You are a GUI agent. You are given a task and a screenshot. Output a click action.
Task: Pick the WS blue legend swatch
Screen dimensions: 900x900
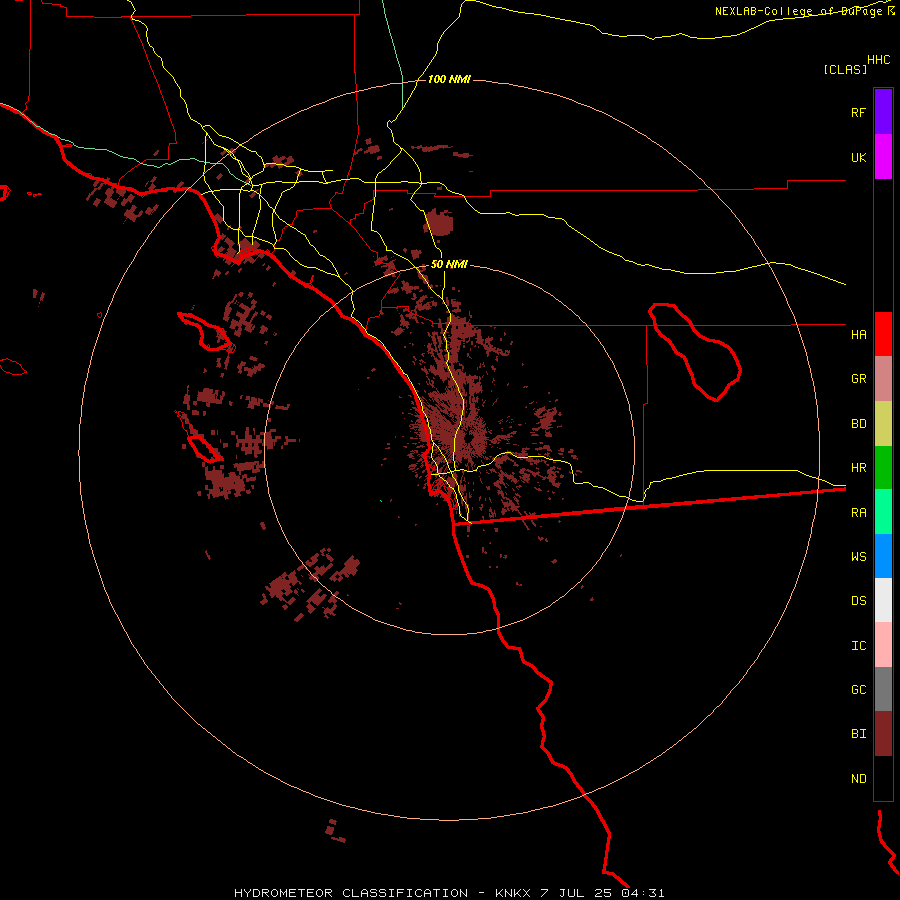coord(883,556)
